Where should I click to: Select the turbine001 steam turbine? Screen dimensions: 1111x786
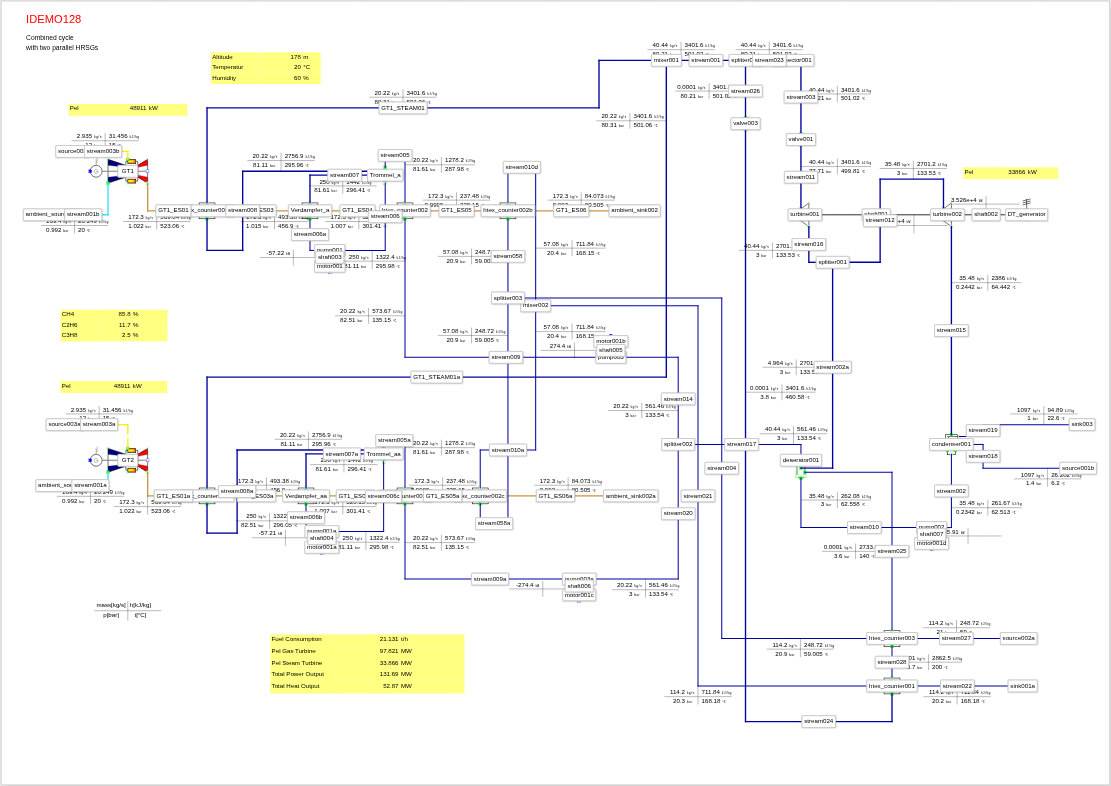(x=805, y=214)
